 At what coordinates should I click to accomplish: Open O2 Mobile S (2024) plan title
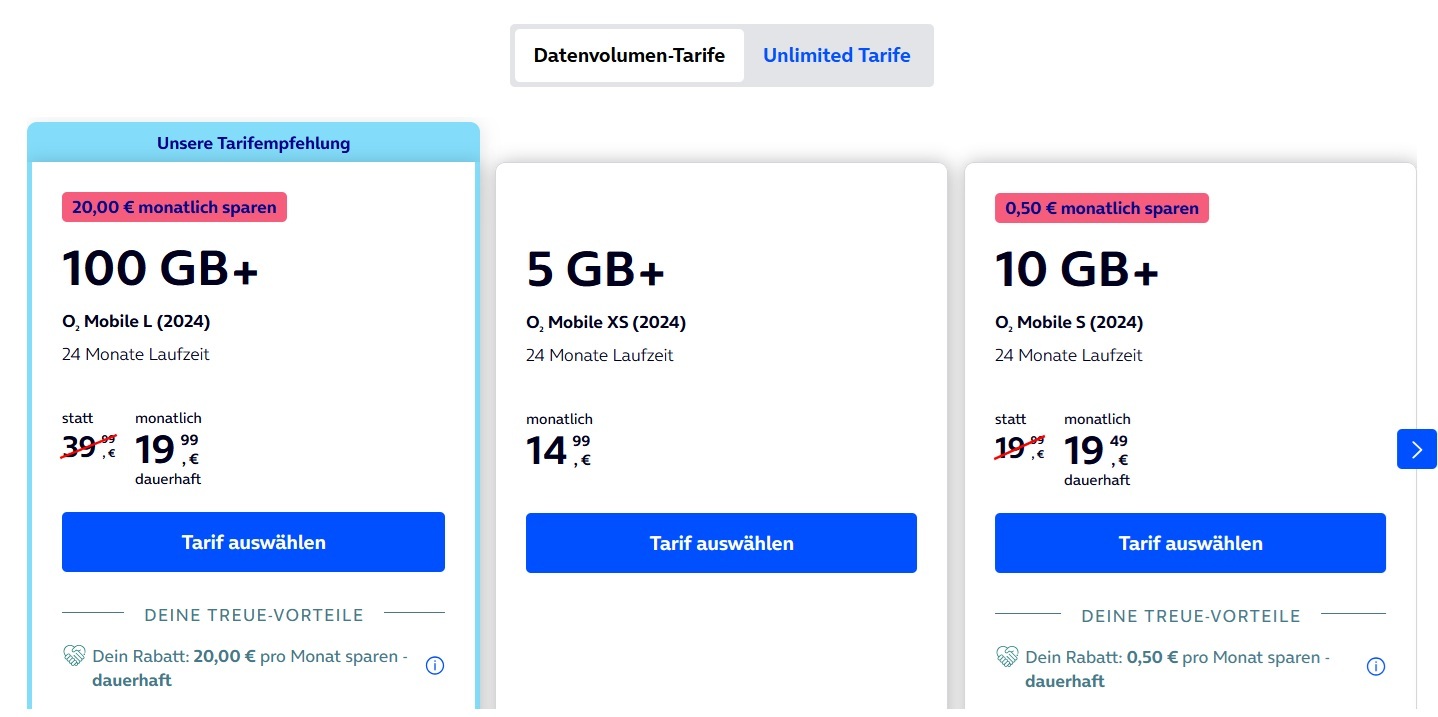(1069, 323)
